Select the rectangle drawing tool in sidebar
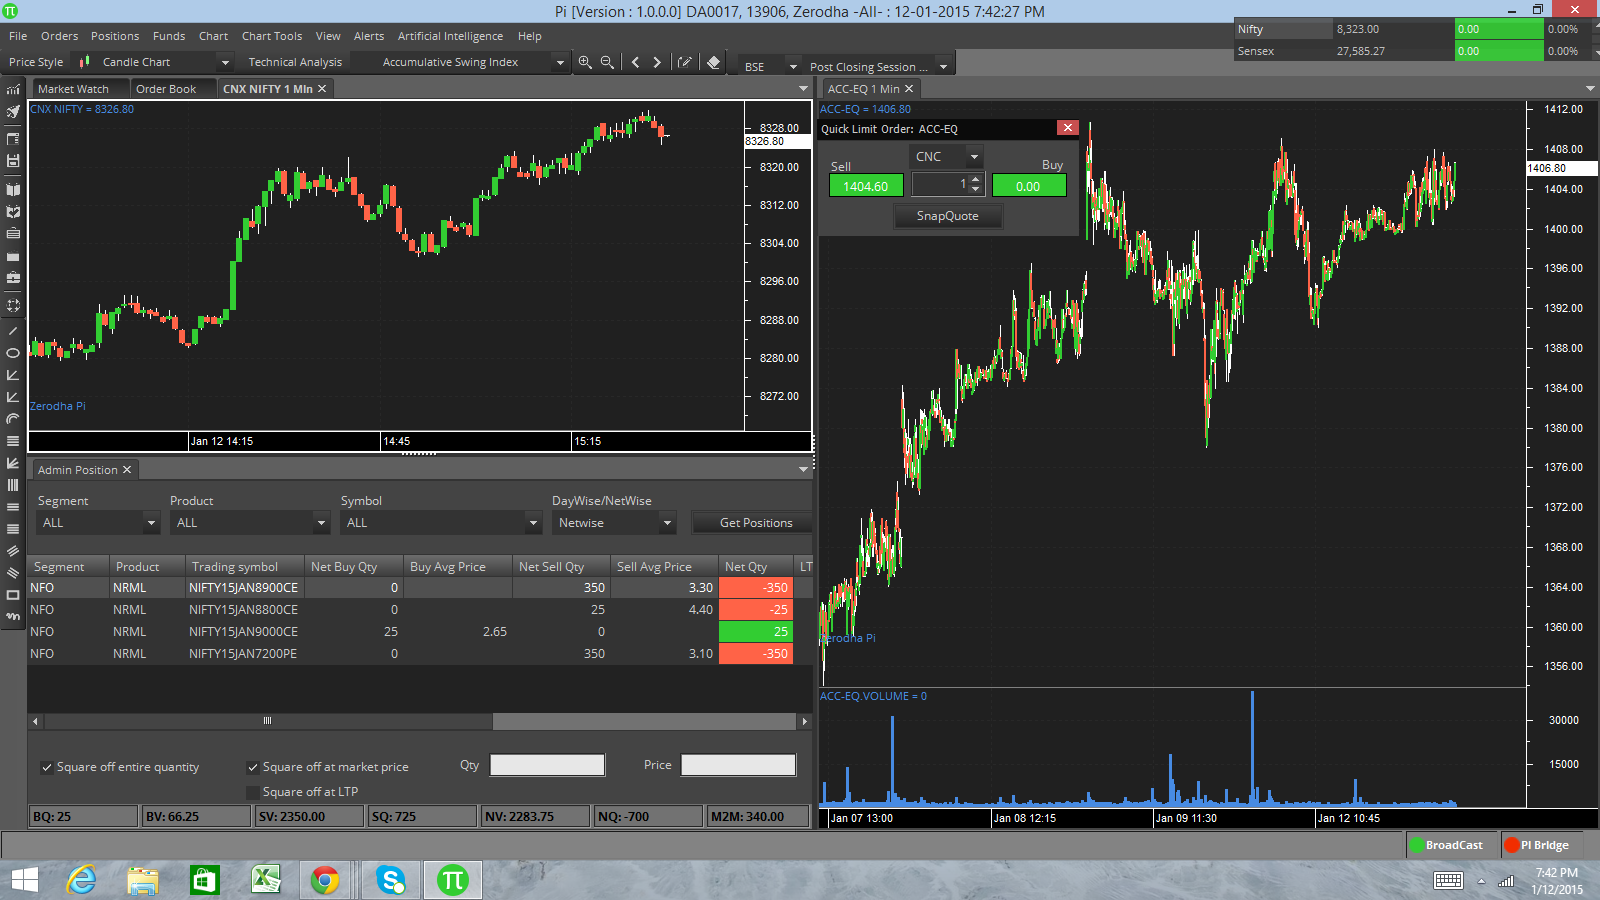The width and height of the screenshot is (1600, 900). (13, 595)
